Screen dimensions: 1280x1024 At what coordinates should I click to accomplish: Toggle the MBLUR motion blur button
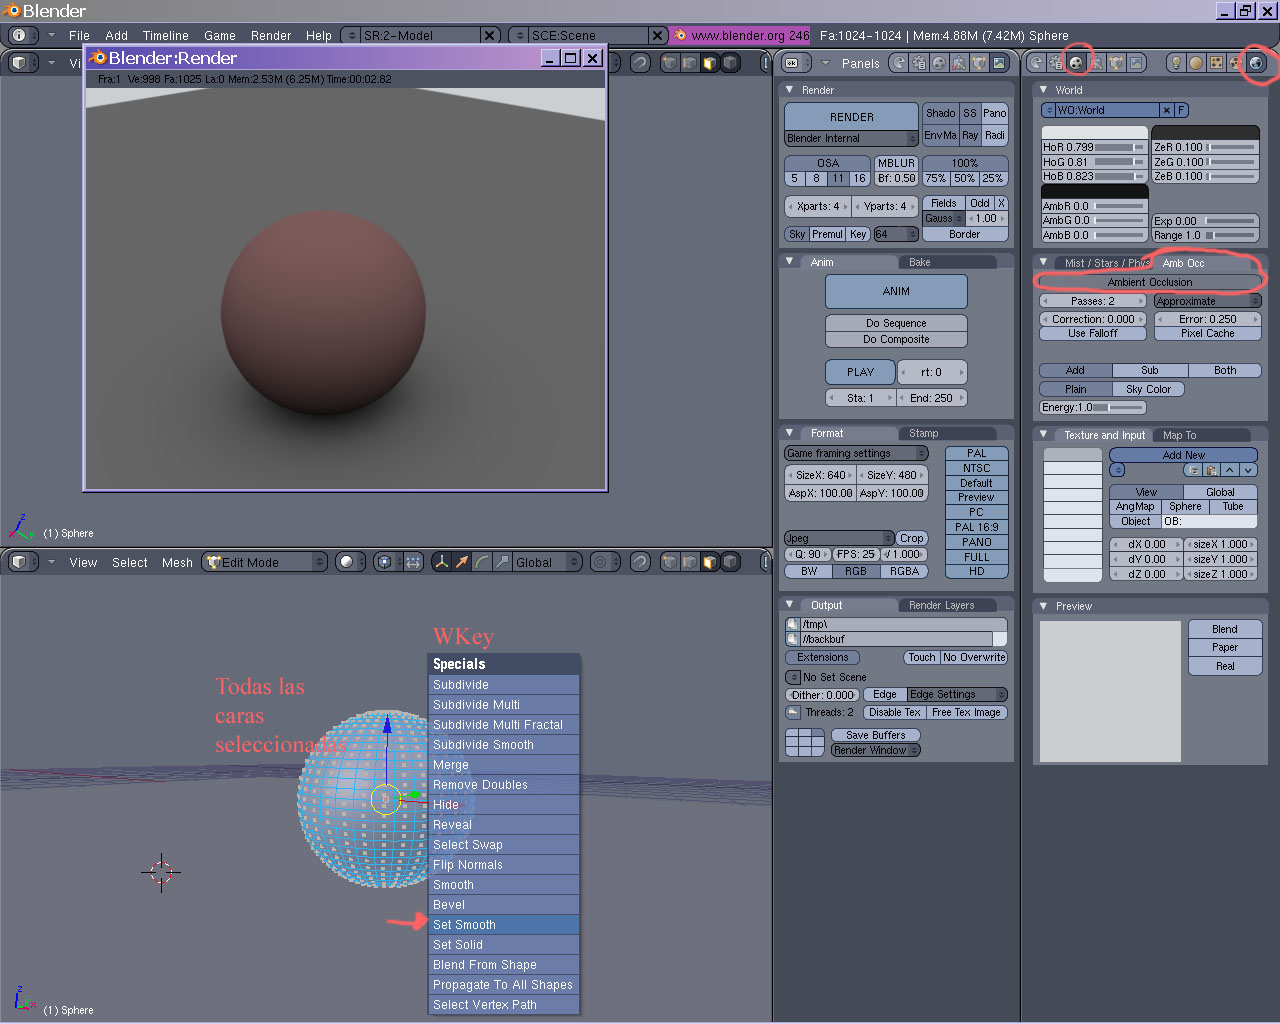[896, 163]
